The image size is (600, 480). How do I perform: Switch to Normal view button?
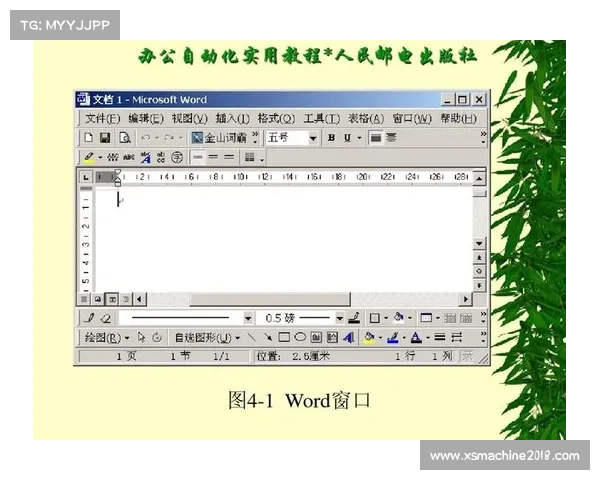pos(84,299)
